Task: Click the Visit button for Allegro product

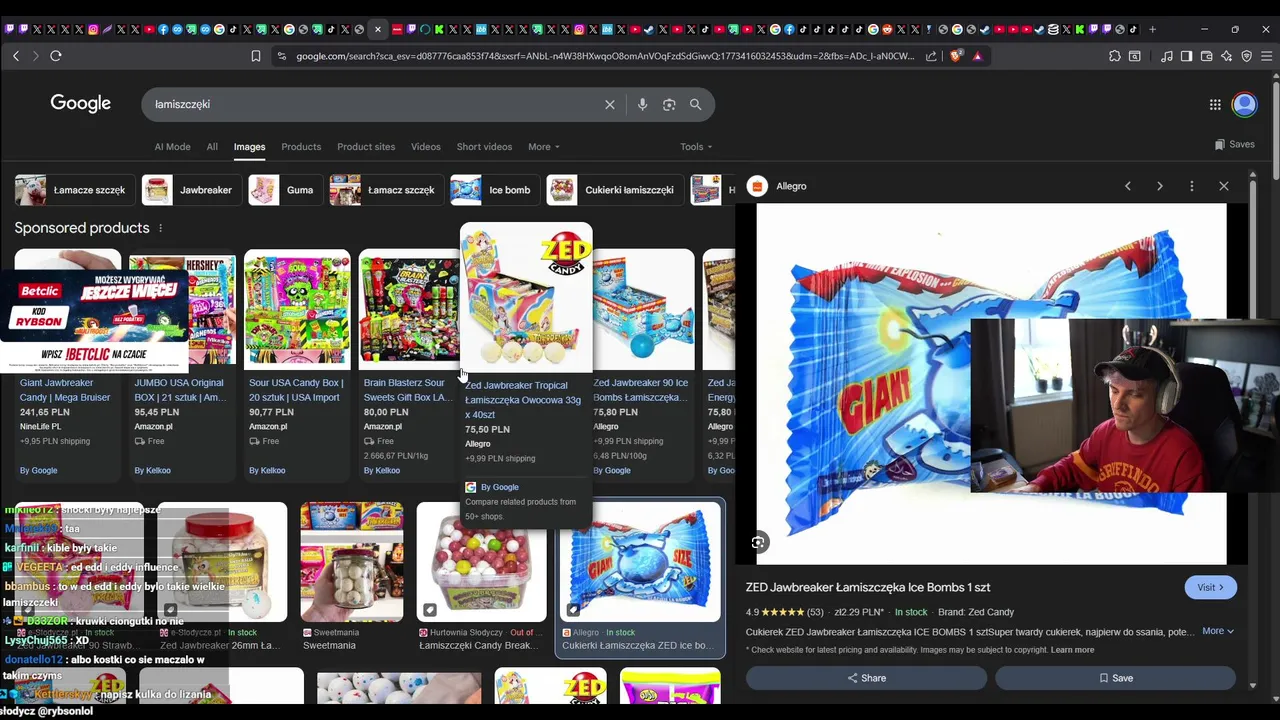Action: tap(1210, 587)
